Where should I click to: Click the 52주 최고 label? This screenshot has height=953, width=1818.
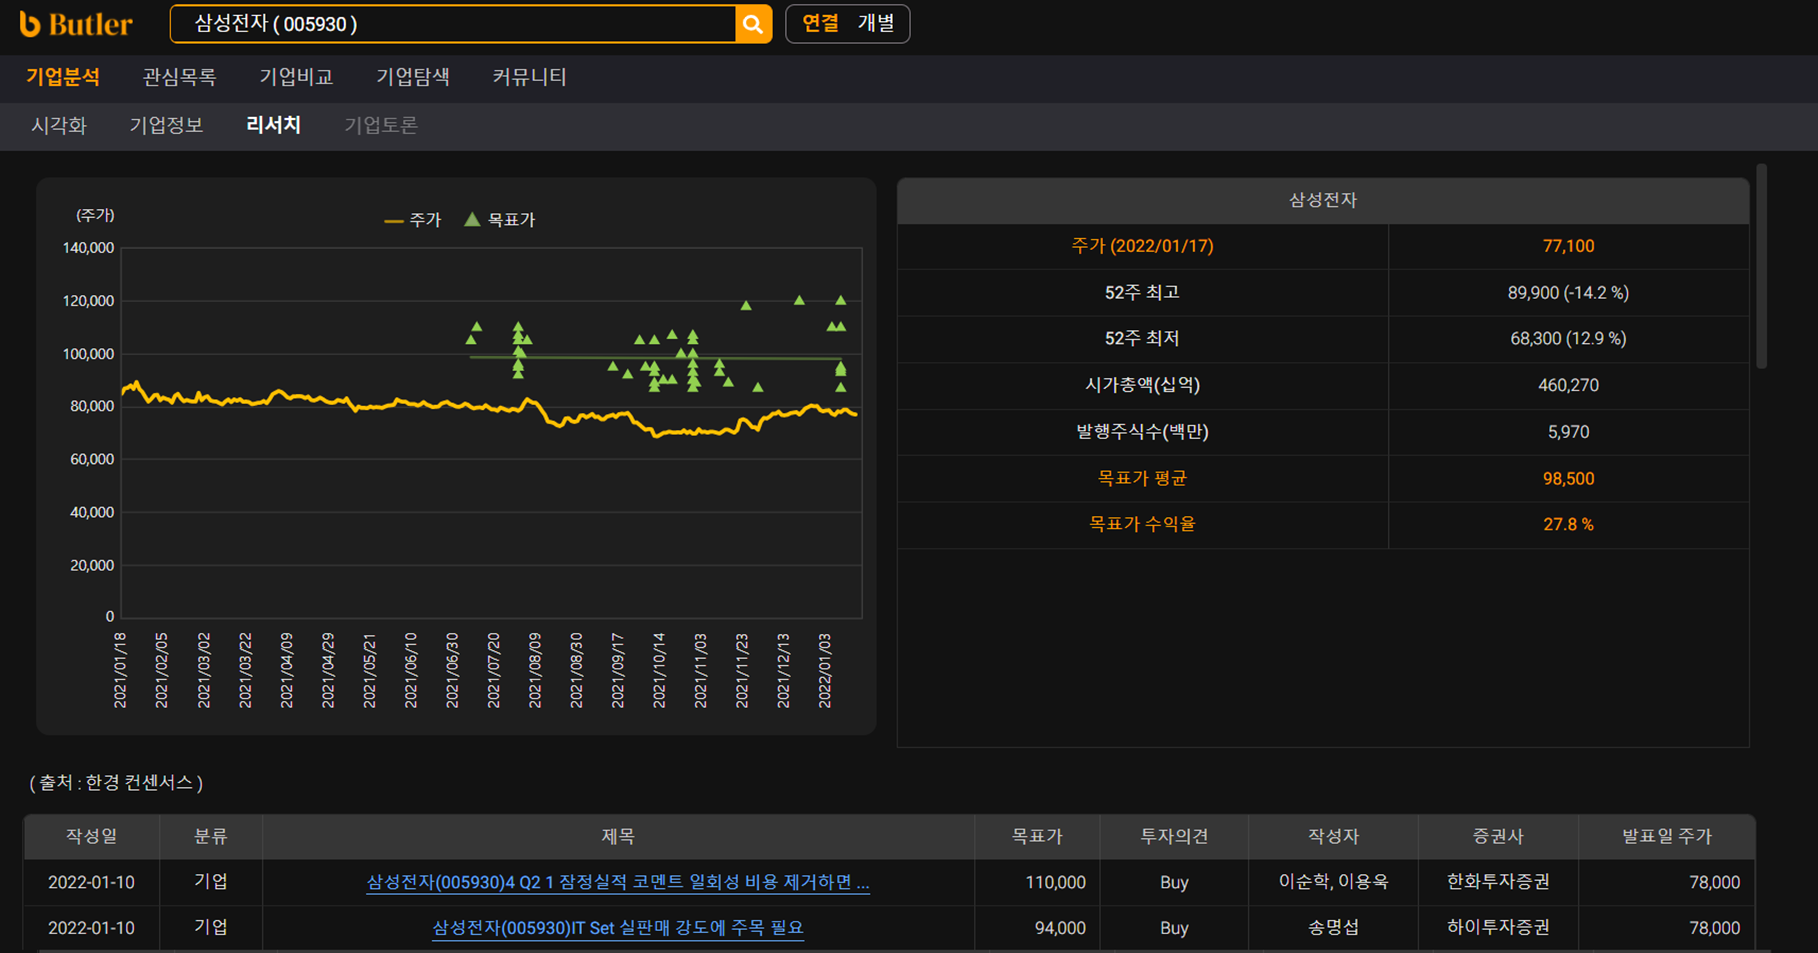point(1142,293)
